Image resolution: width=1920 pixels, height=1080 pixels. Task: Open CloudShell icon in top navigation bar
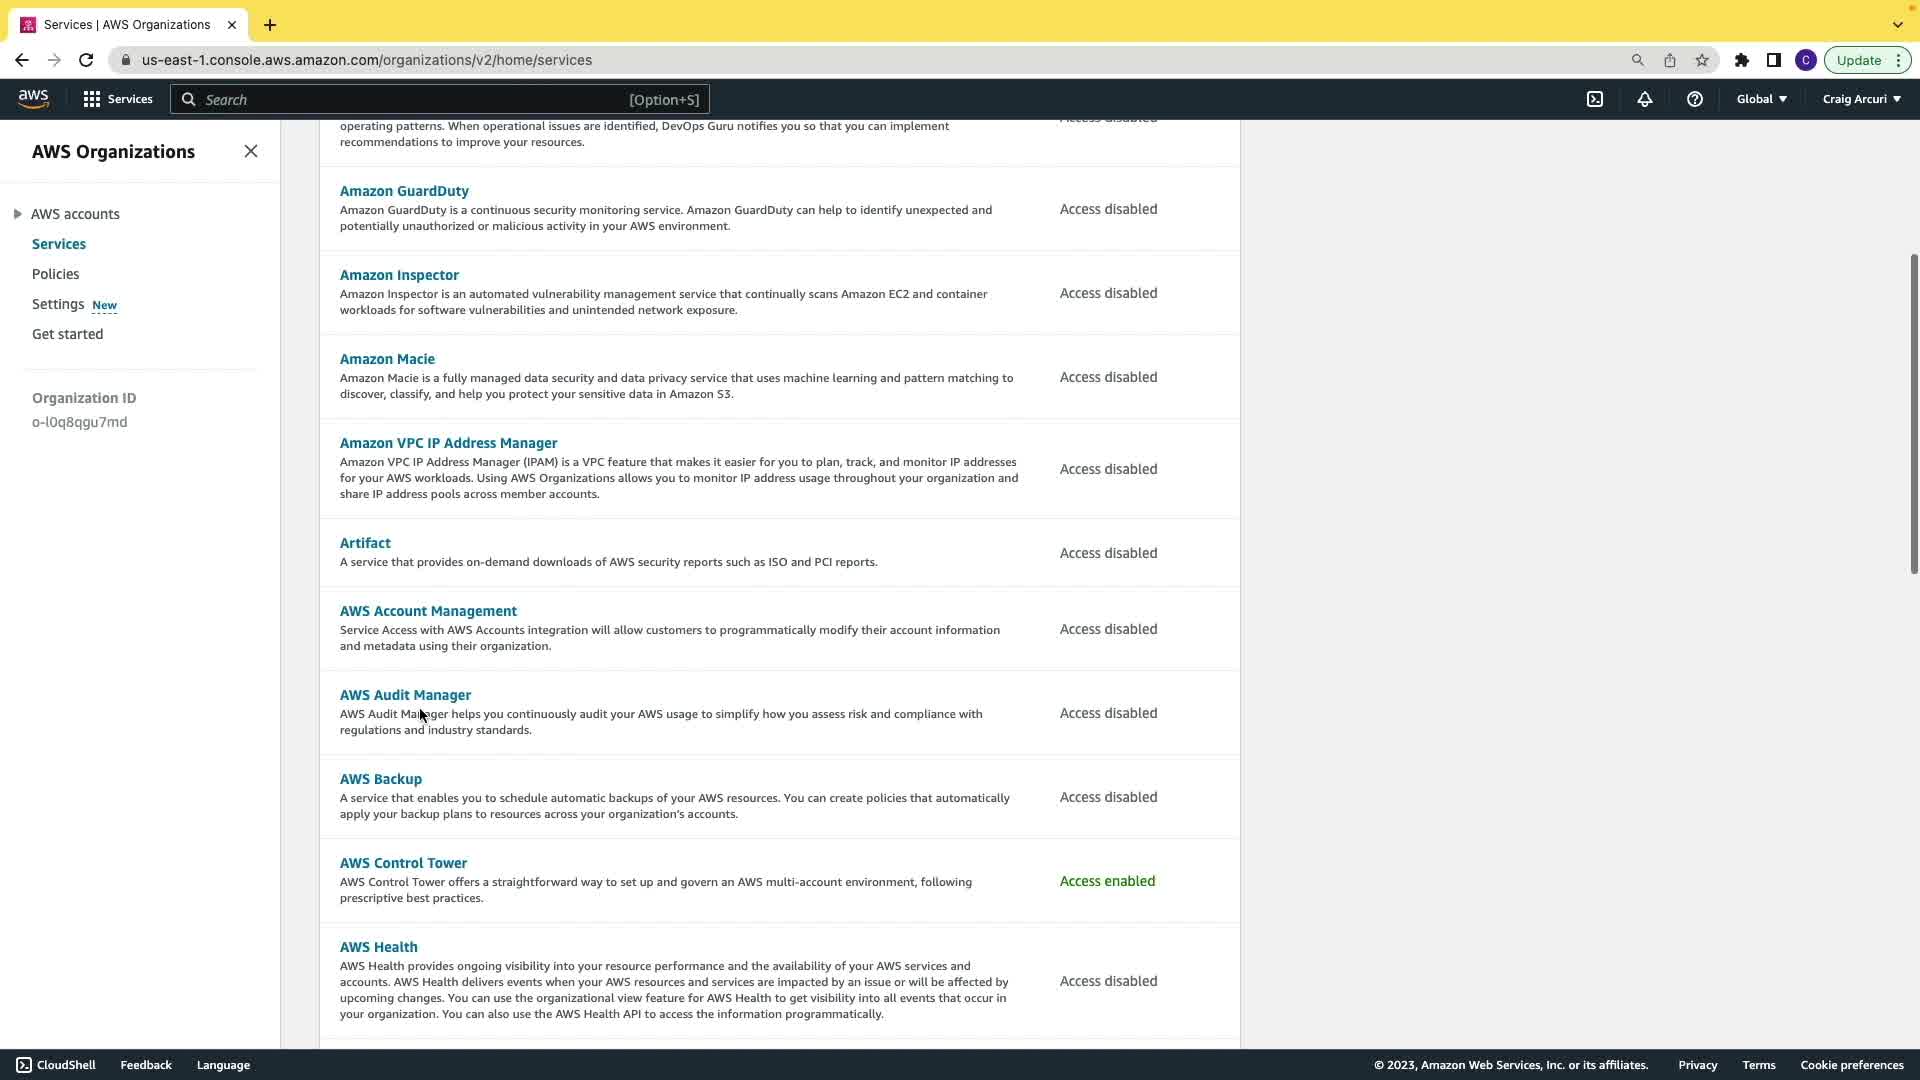(x=1595, y=99)
